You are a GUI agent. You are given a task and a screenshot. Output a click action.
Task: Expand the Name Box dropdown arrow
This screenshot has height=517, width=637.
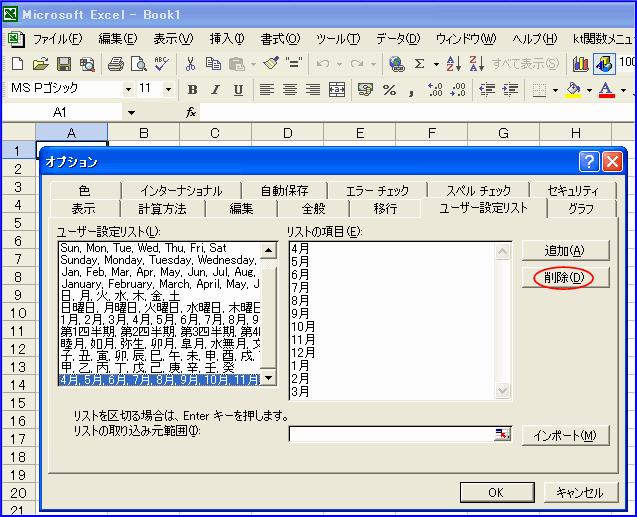coord(131,112)
